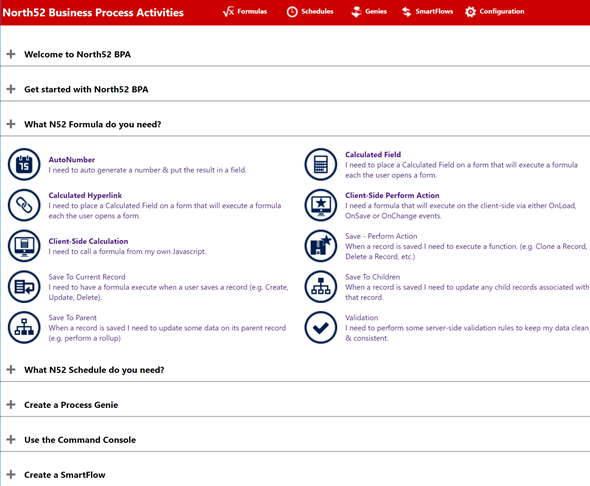Viewport: 590px width, 486px height.
Task: Click the Calculated Field calculator icon
Action: point(321,164)
